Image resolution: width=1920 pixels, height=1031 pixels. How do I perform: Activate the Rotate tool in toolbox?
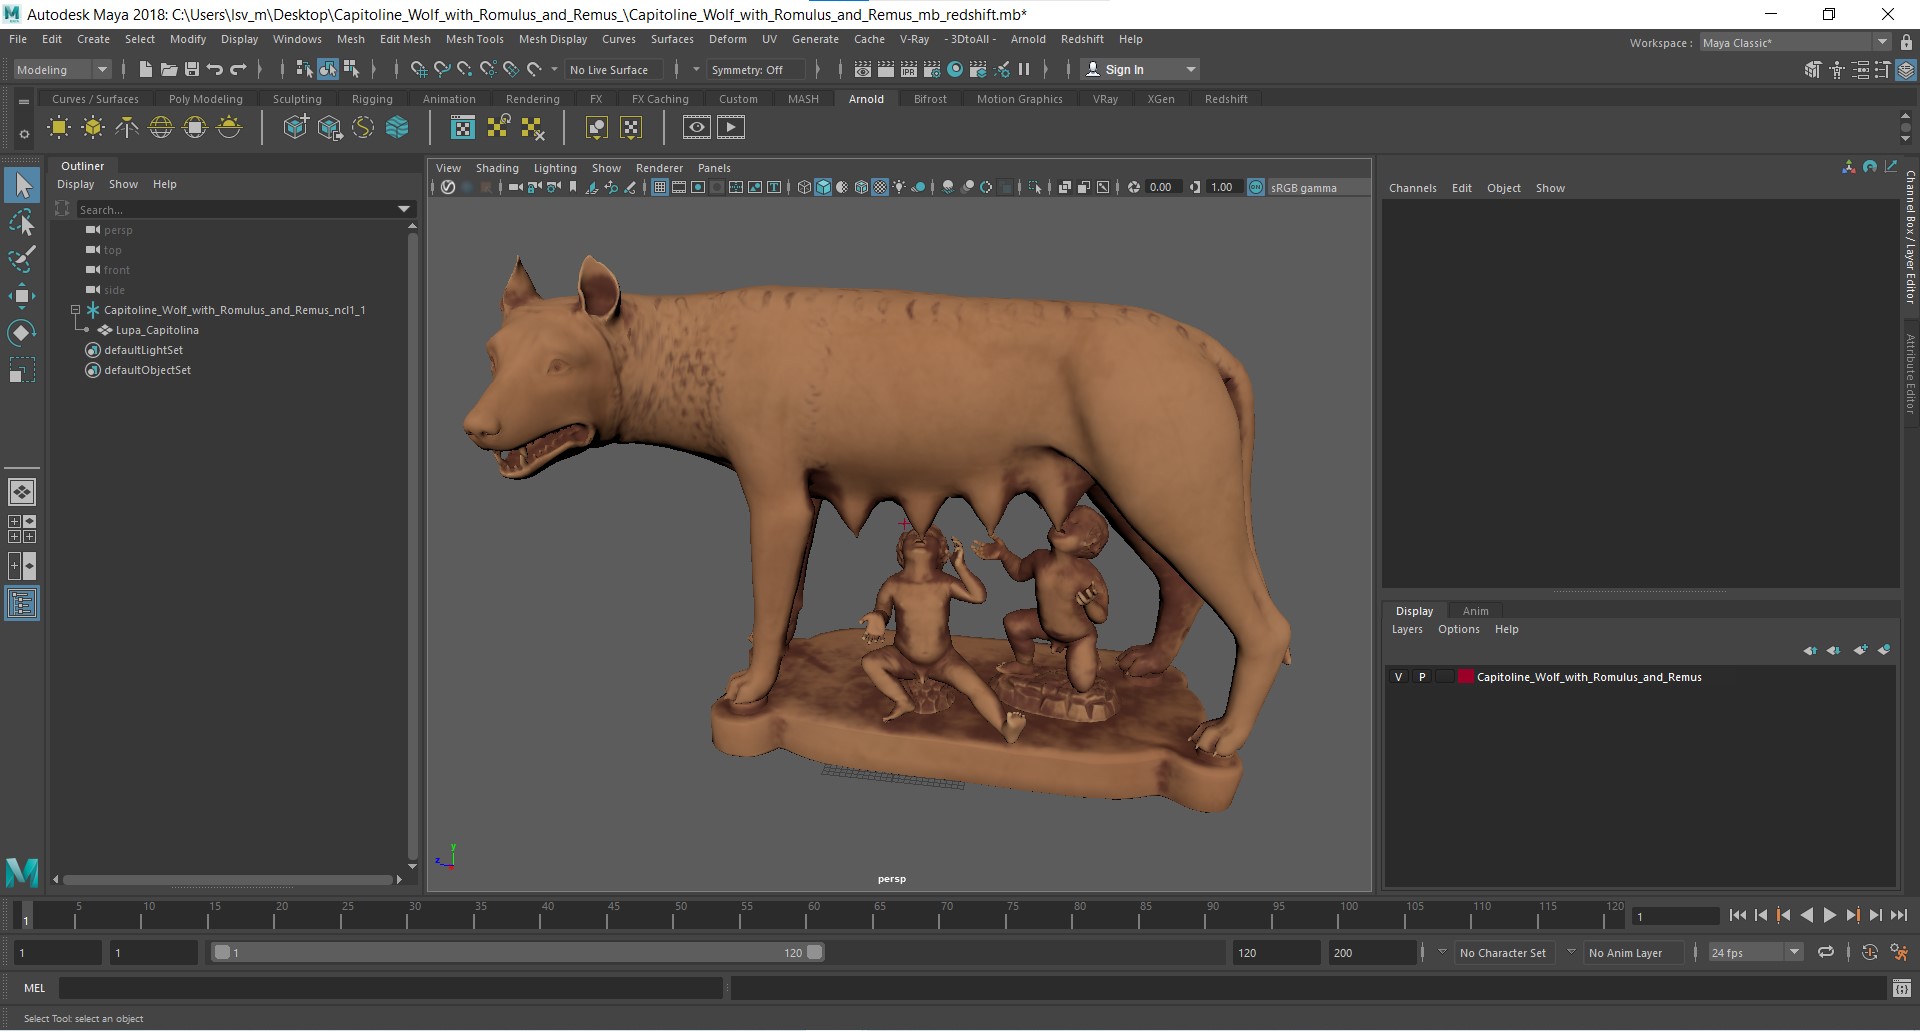(22, 332)
